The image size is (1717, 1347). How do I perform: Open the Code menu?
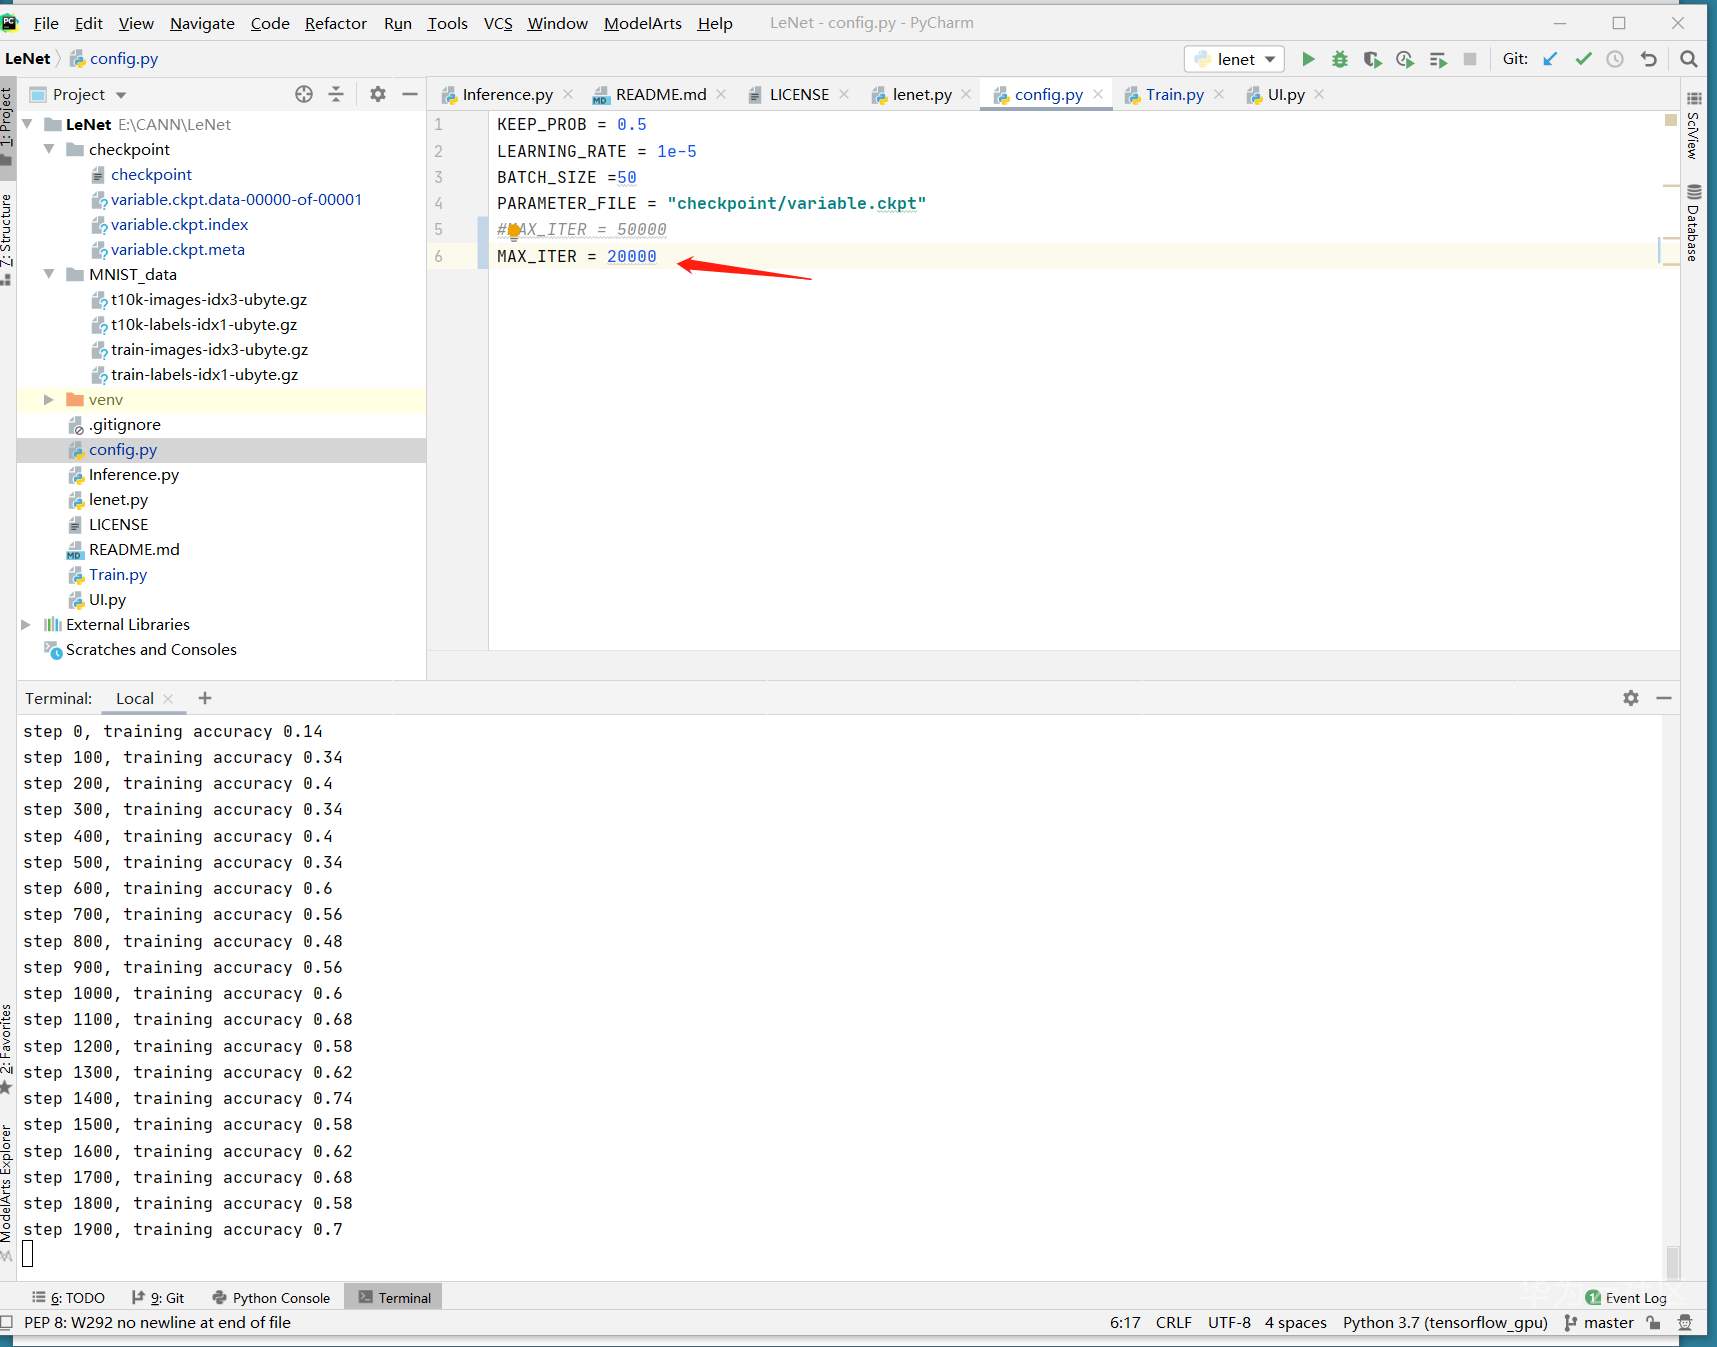pos(270,23)
